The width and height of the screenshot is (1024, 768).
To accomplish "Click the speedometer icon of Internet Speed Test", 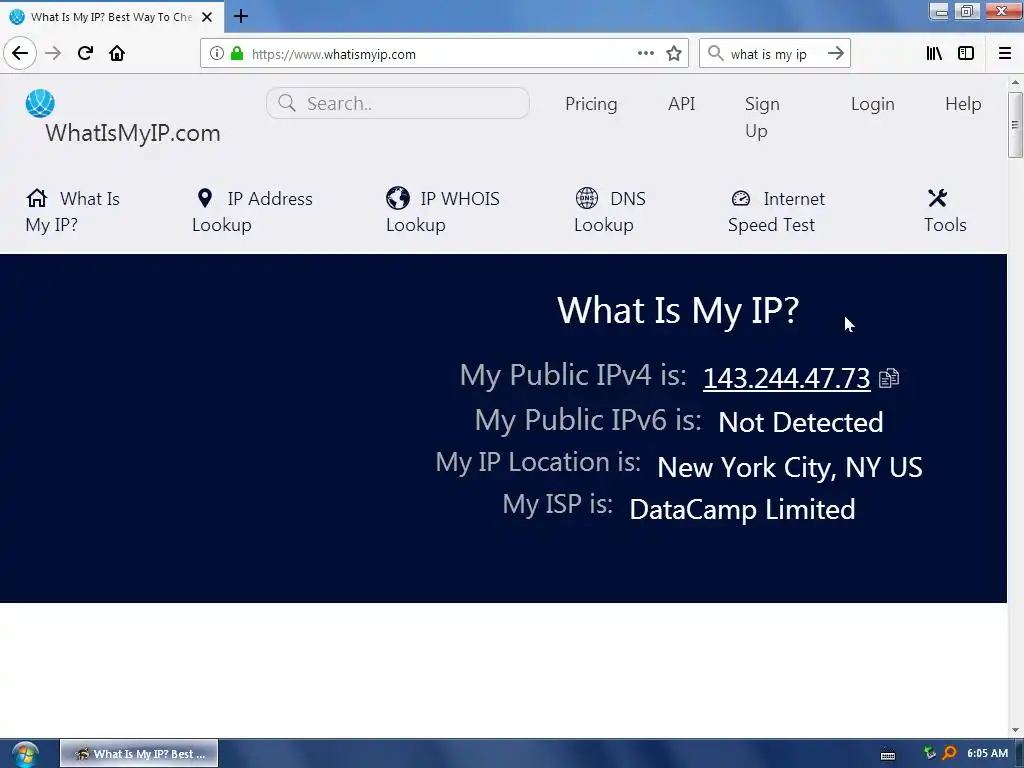I will click(741, 198).
